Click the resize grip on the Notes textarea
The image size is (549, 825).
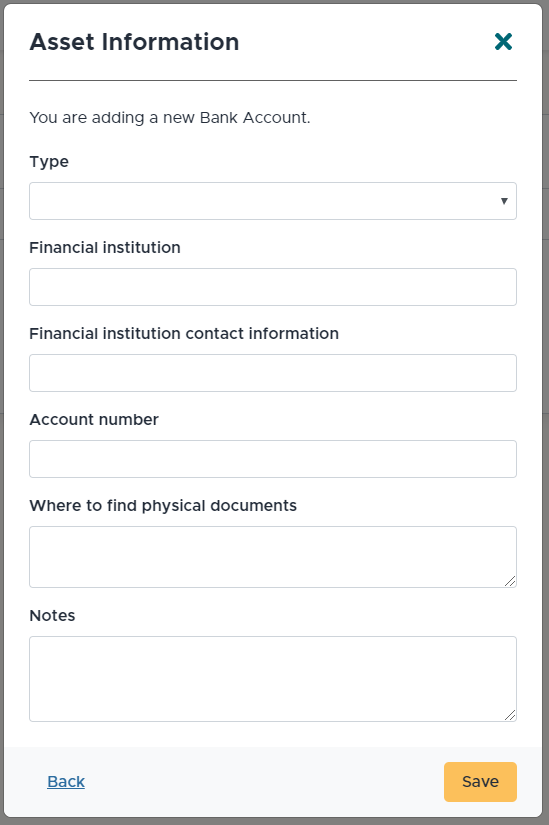pos(510,715)
